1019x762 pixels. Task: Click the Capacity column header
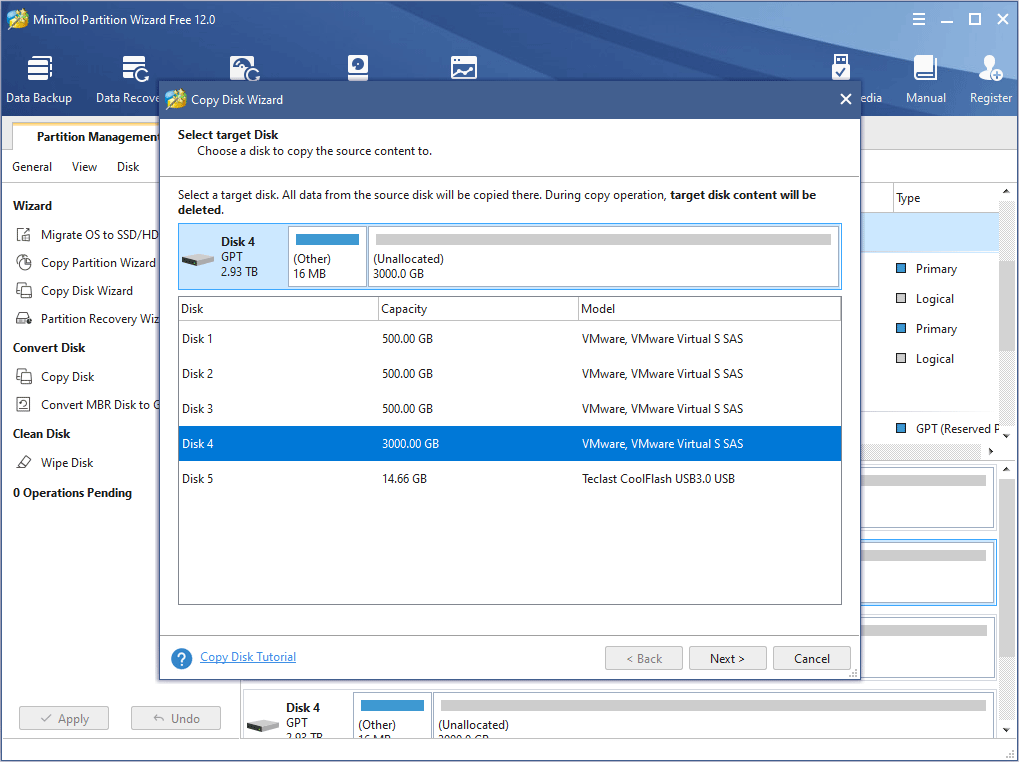478,309
